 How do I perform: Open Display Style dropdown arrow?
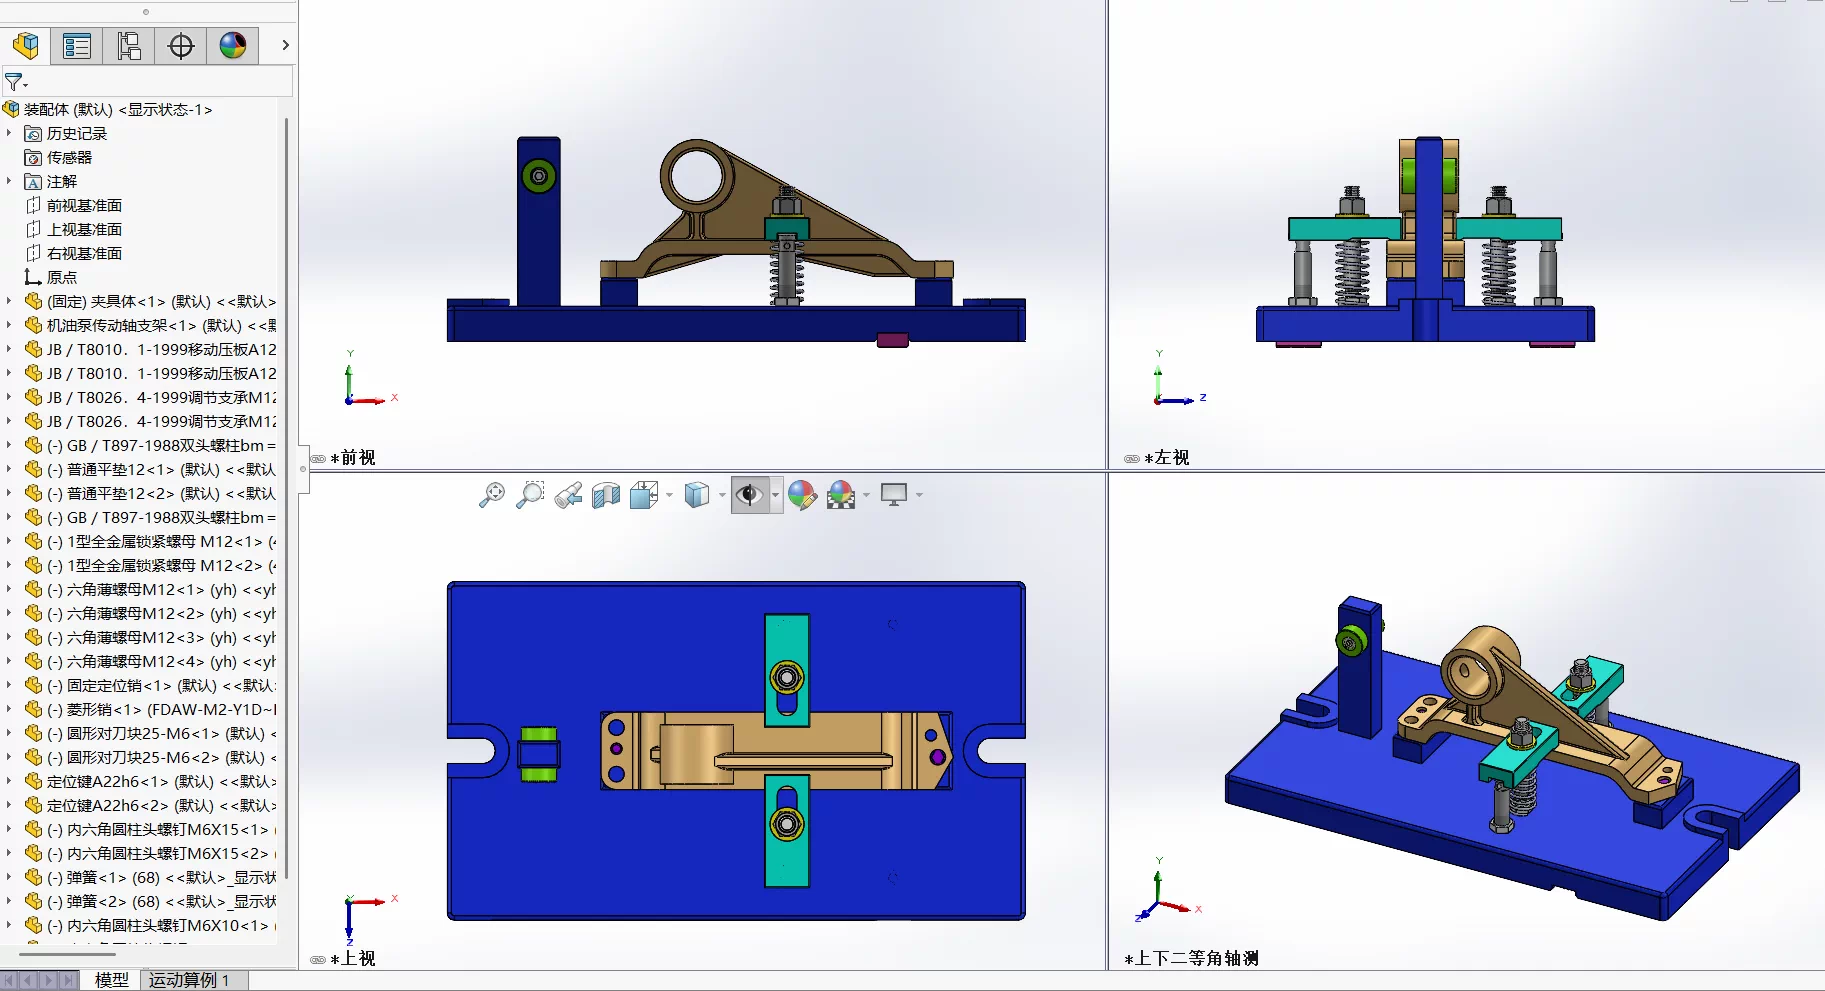(722, 495)
